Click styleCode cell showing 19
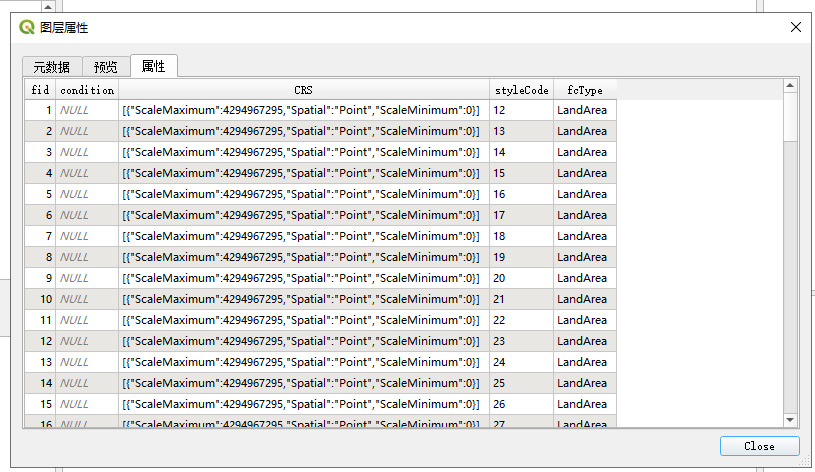Screen dimensions: 815x472 (521, 257)
